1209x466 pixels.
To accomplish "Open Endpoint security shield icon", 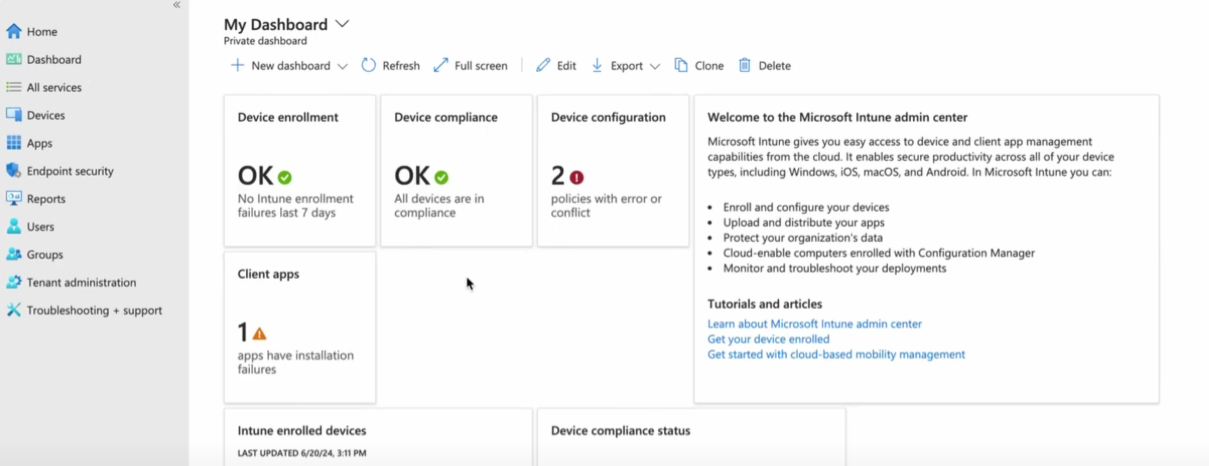I will [x=14, y=171].
